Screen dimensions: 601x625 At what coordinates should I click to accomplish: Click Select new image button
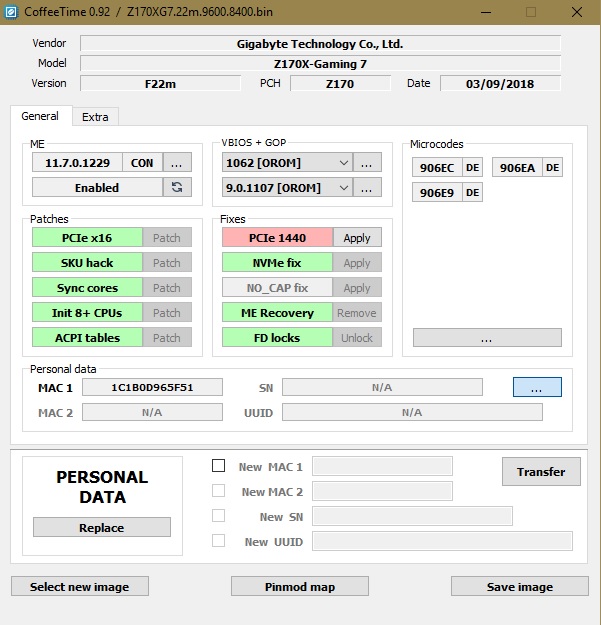coord(80,586)
